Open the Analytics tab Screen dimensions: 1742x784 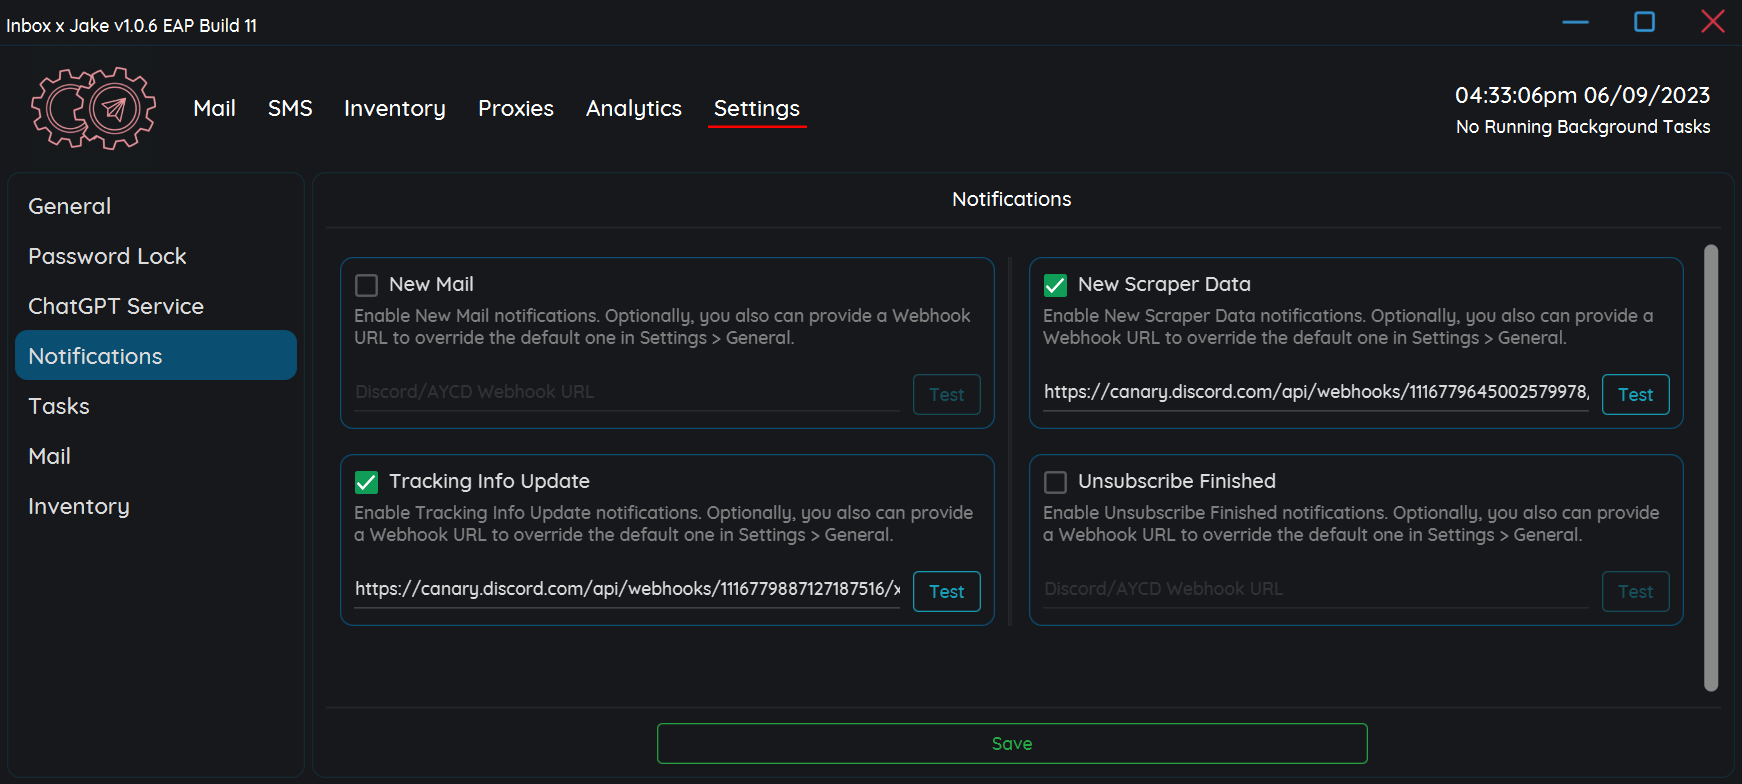(x=633, y=108)
